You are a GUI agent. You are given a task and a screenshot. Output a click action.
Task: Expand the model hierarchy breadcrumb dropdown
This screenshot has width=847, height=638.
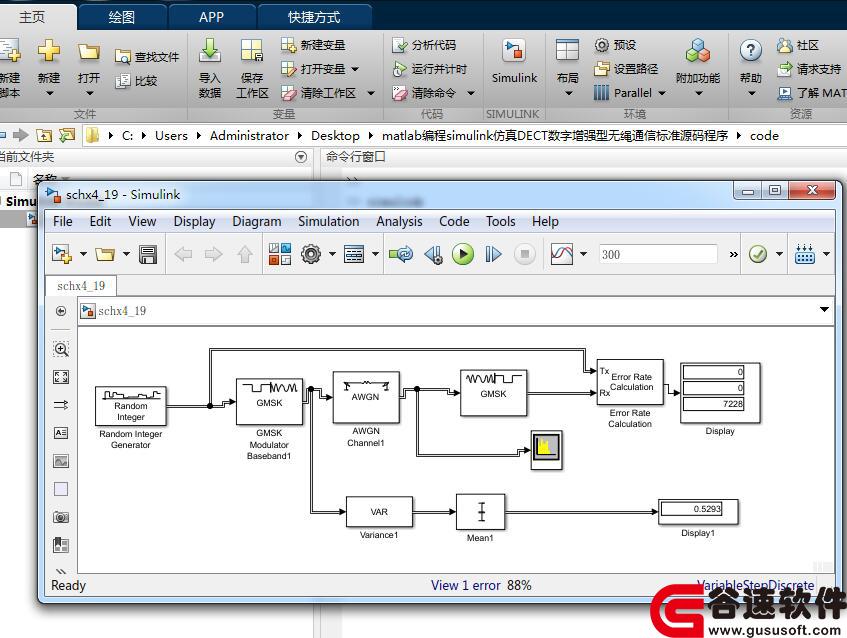[x=824, y=310]
